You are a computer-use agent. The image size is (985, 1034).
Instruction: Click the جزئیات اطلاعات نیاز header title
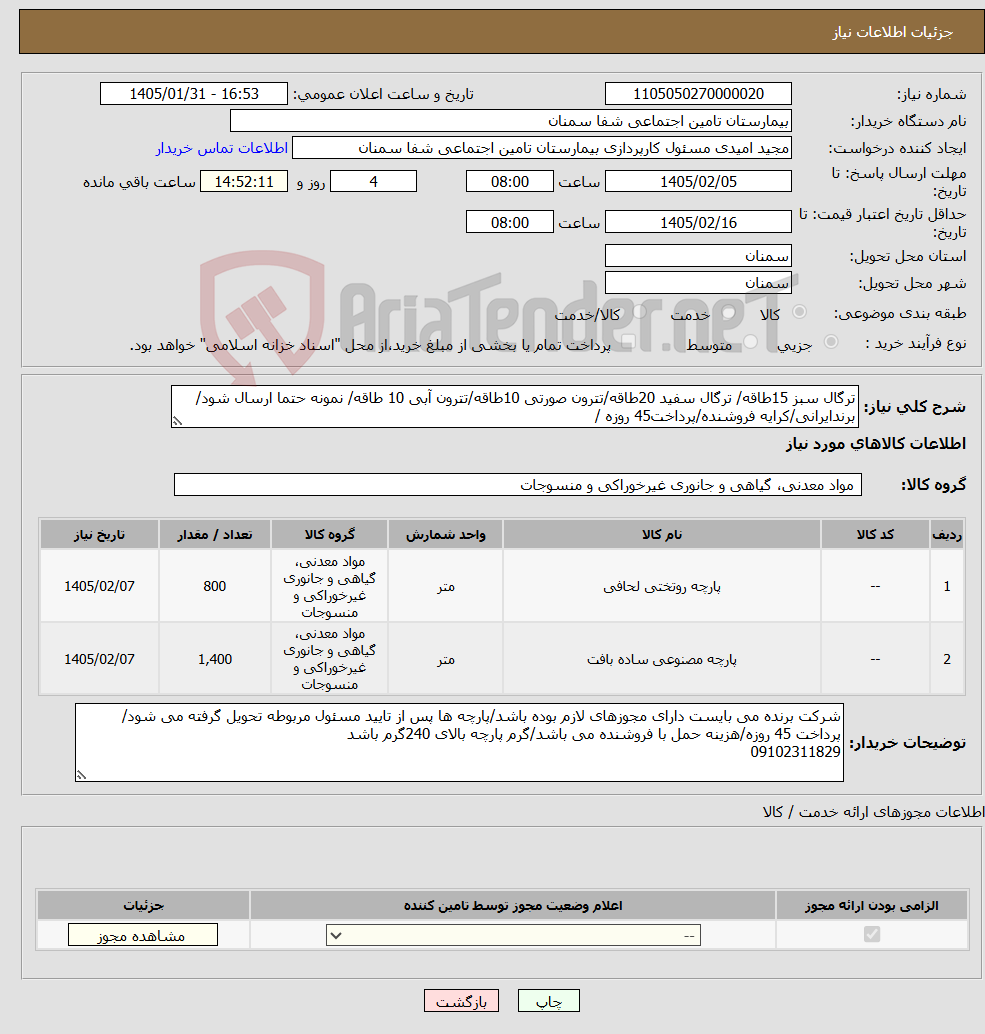(x=893, y=32)
